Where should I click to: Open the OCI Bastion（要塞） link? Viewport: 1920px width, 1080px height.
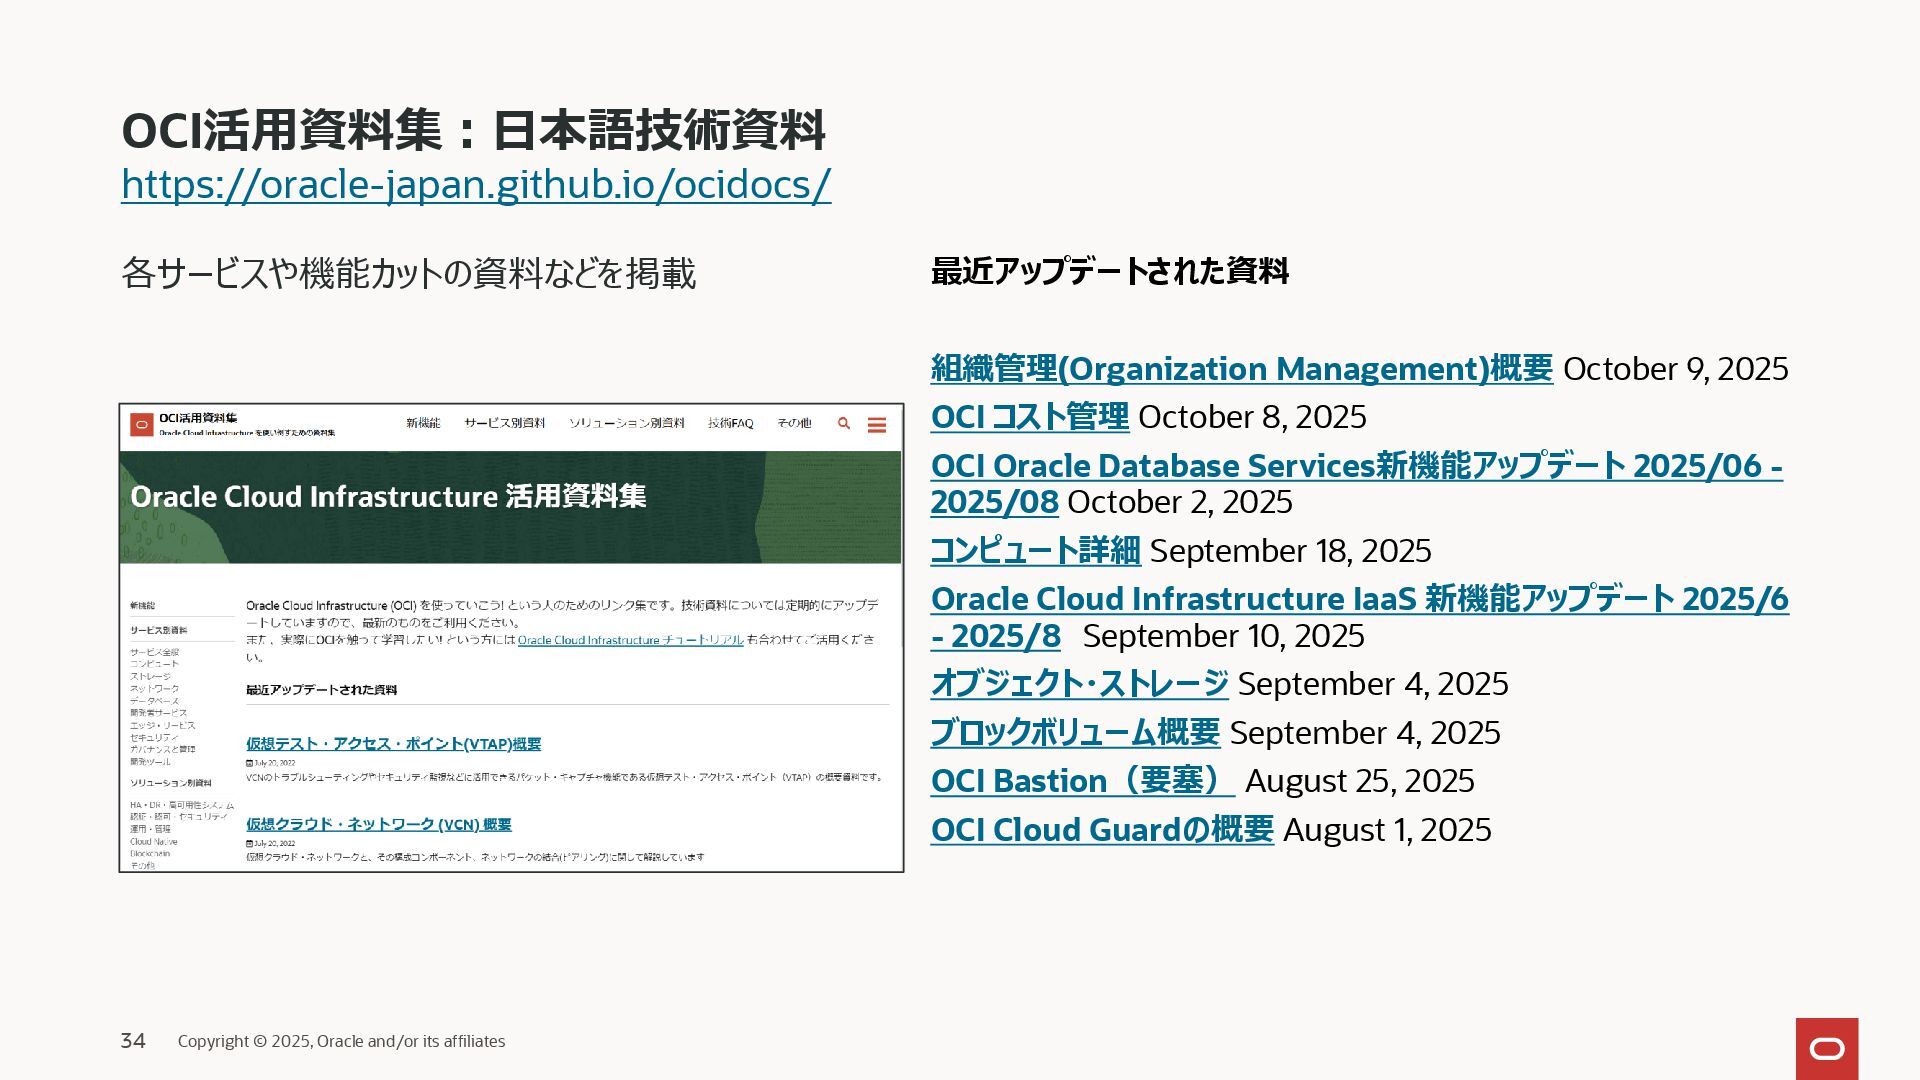pyautogui.click(x=1082, y=781)
